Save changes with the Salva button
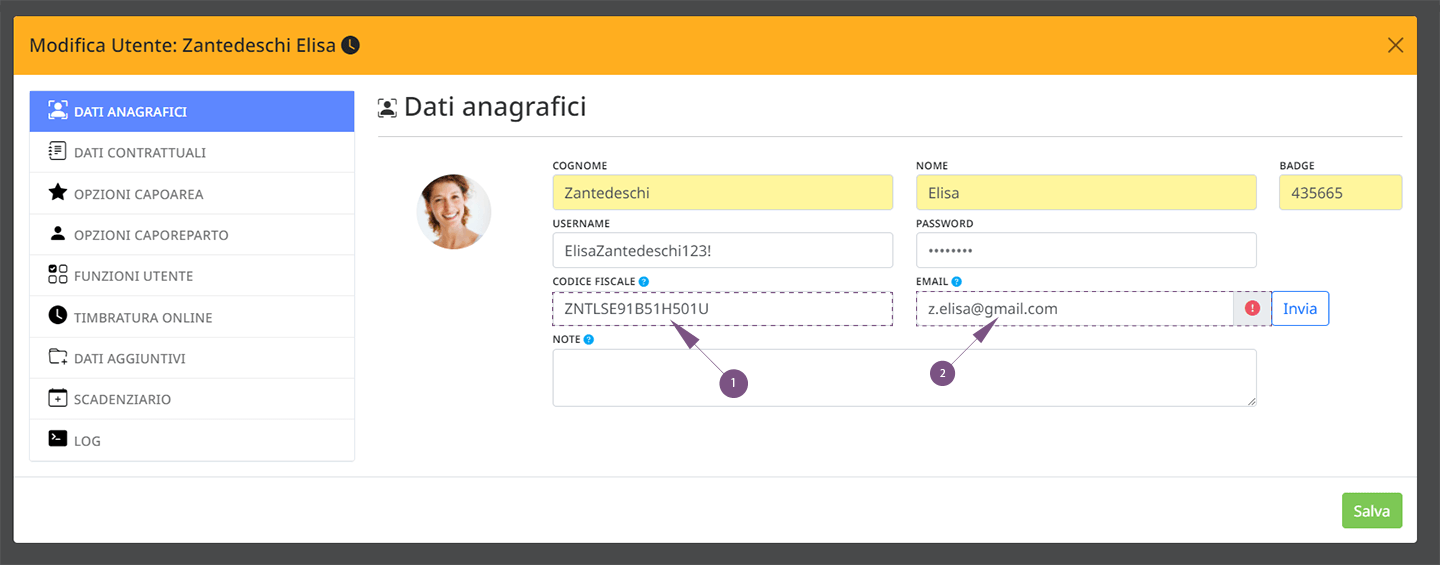 (x=1372, y=510)
